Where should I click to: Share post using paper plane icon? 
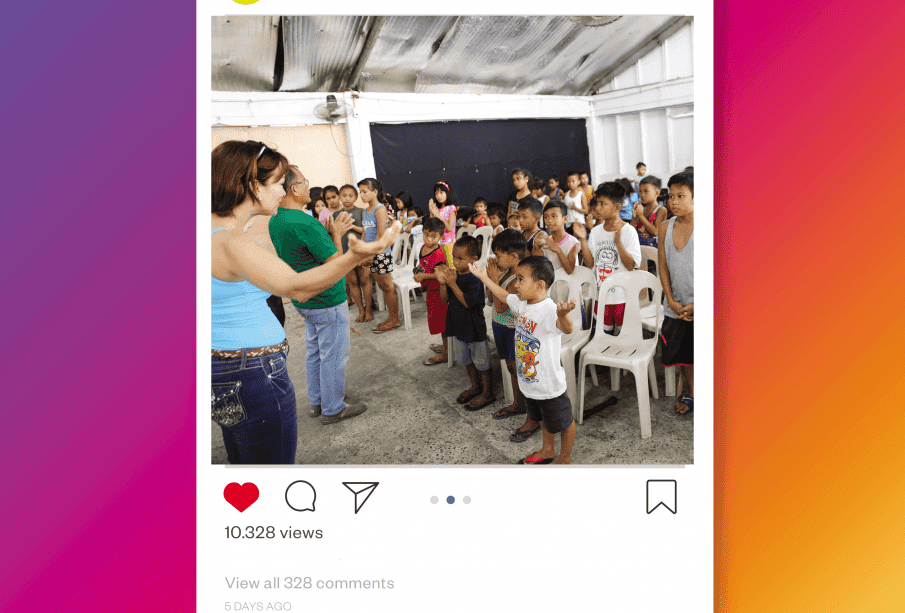point(360,496)
